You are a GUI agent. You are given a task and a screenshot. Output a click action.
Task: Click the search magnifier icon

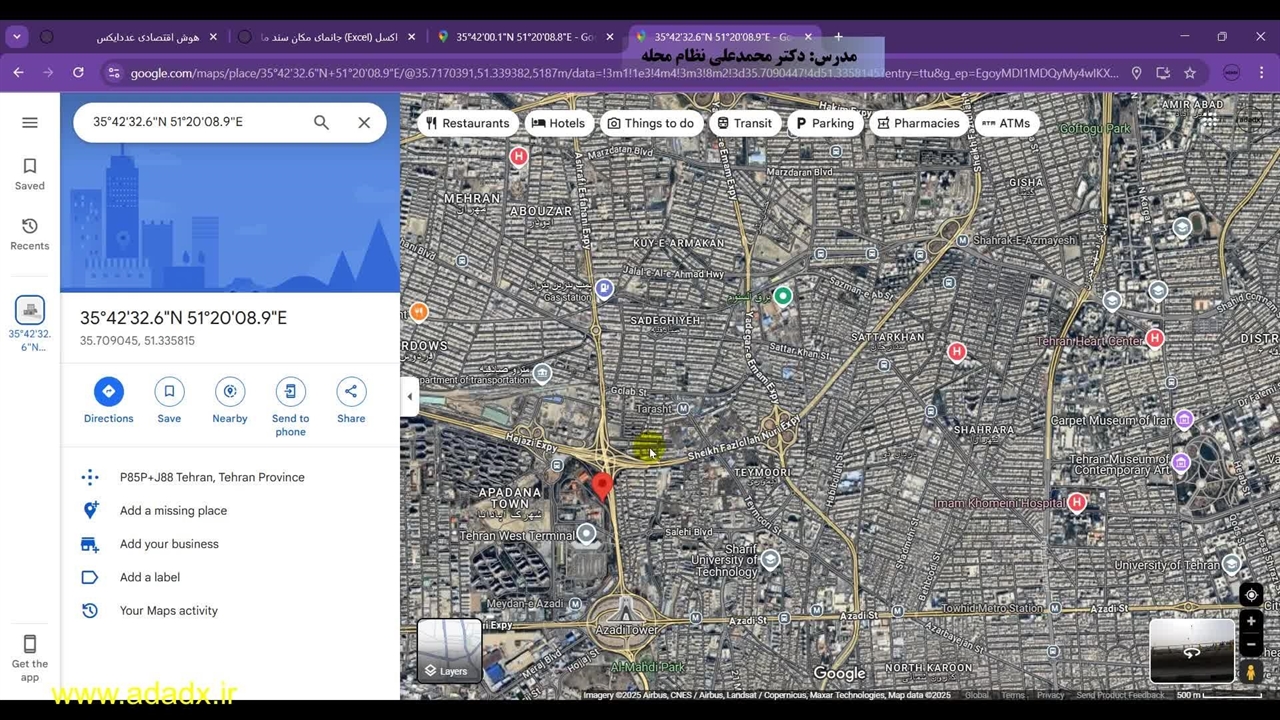(x=321, y=122)
